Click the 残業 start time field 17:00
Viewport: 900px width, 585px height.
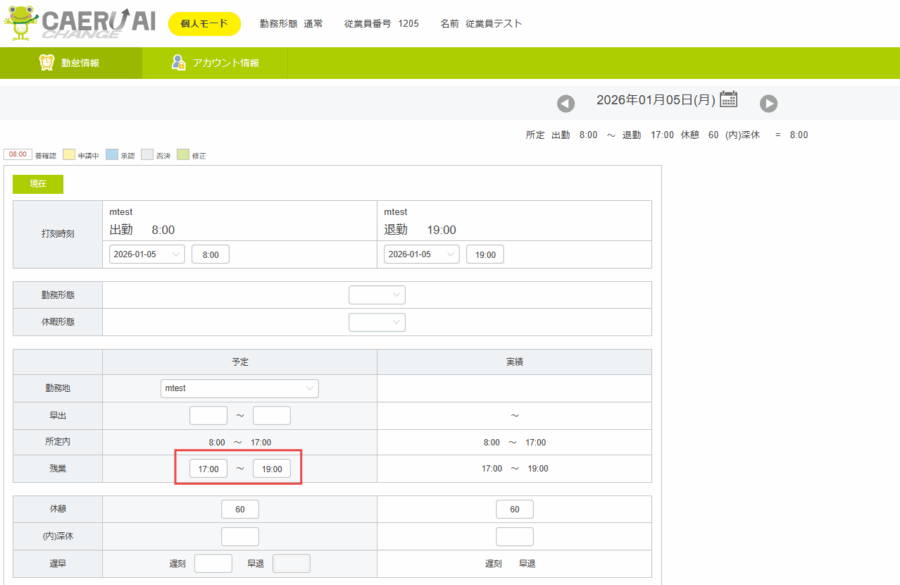208,468
